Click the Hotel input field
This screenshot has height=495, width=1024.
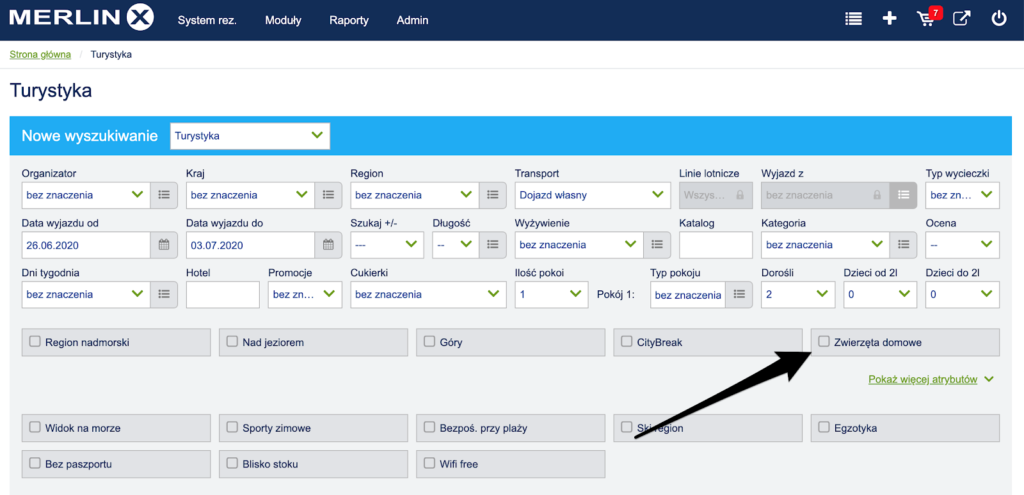(x=222, y=294)
